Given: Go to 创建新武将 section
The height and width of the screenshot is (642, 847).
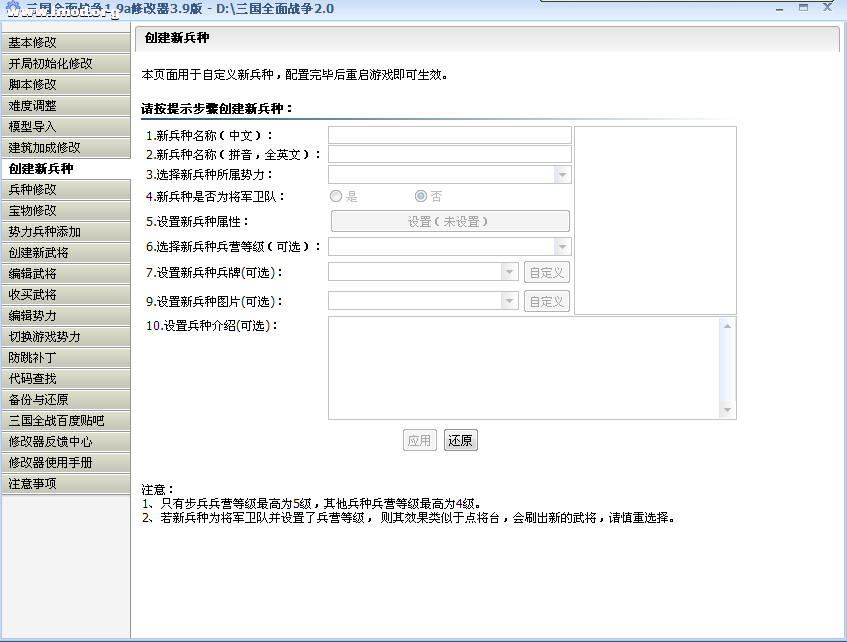Looking at the screenshot, I should point(65,252).
